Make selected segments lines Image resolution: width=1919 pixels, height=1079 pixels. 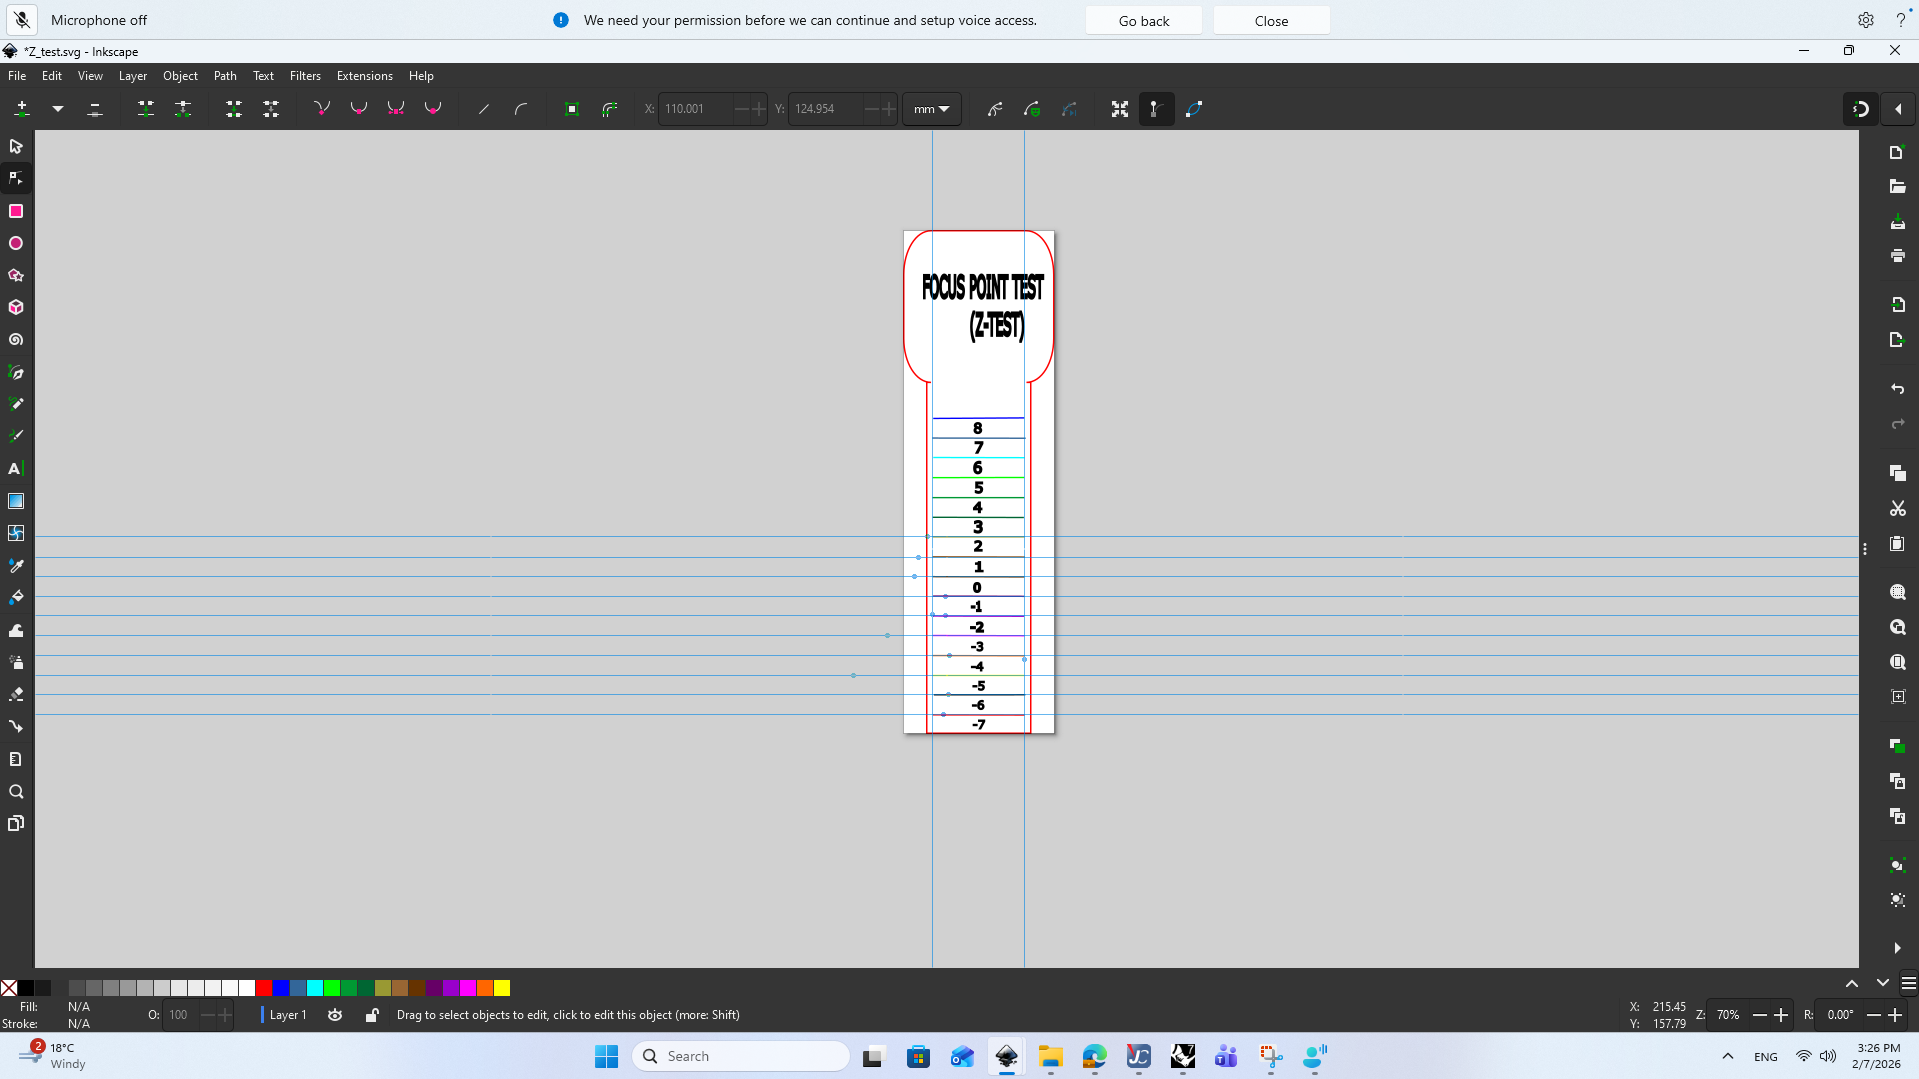point(483,108)
